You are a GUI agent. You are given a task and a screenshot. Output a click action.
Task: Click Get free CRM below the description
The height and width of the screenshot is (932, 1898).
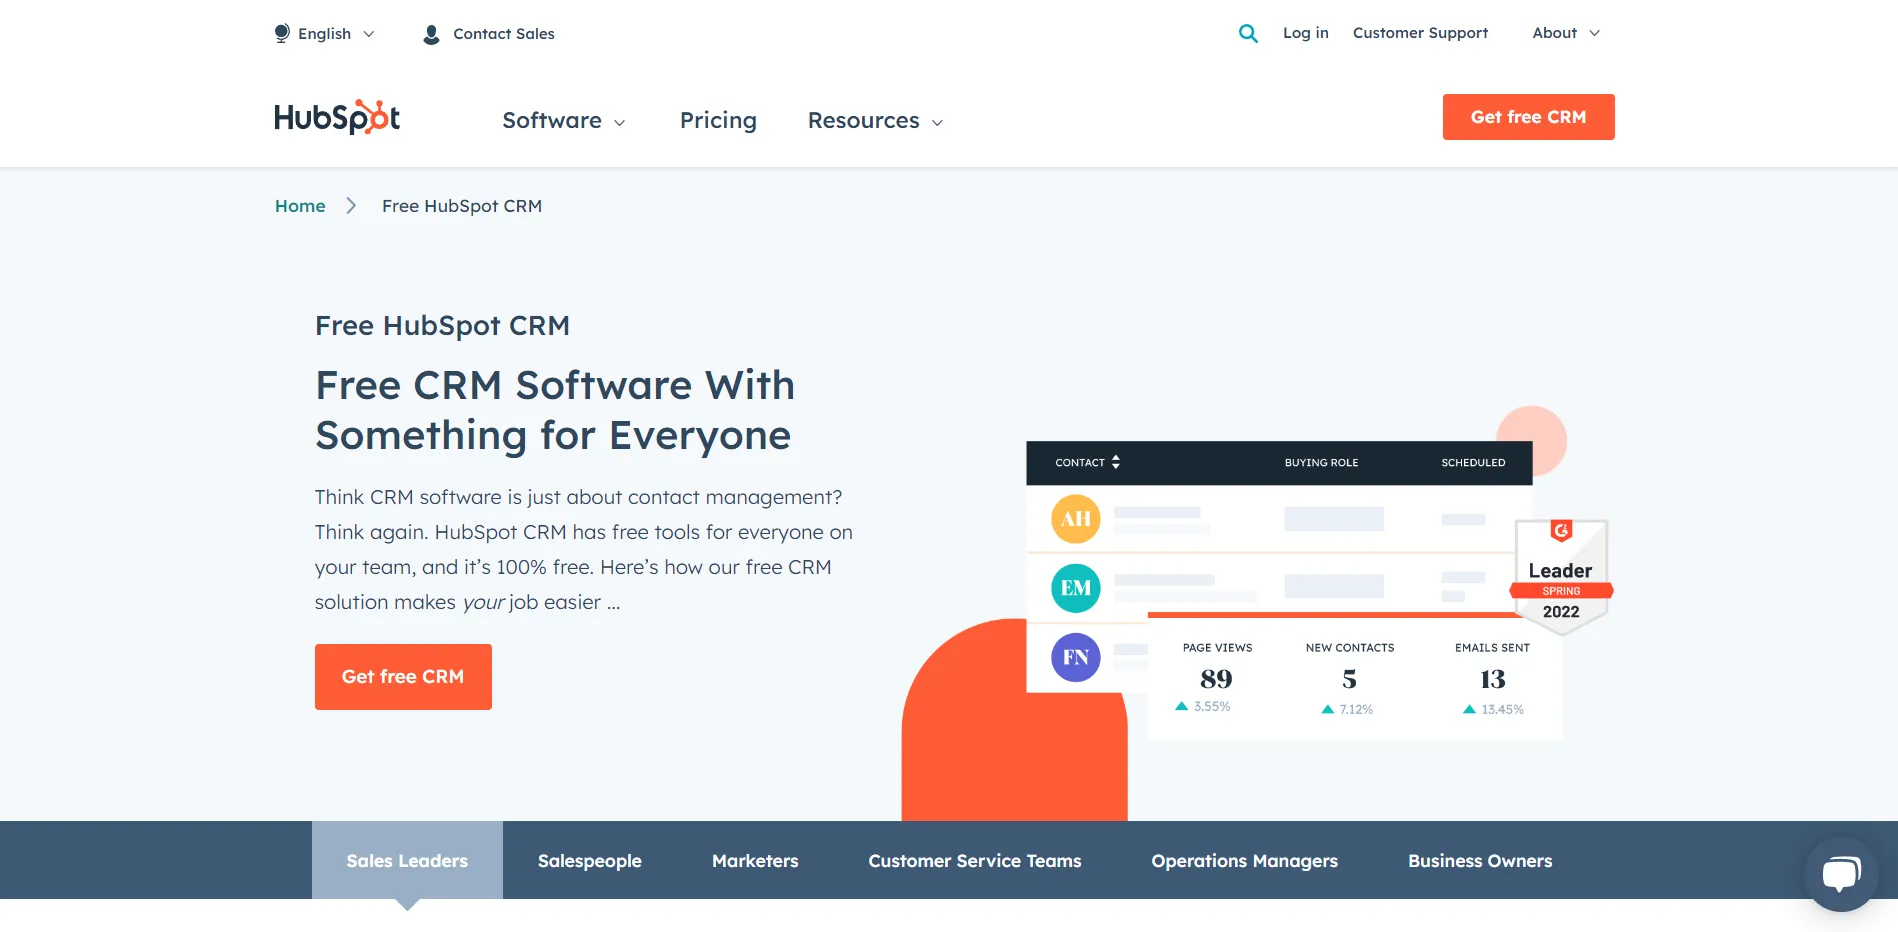(403, 677)
